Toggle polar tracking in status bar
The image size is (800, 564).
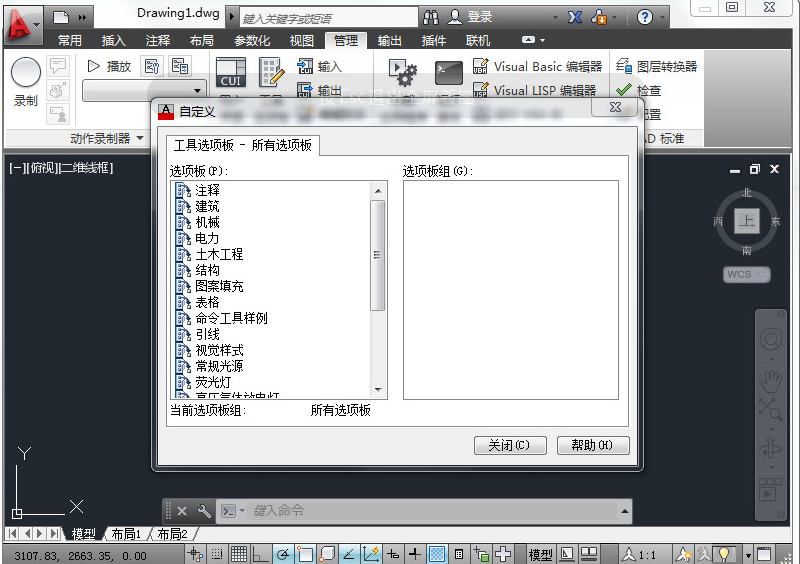pos(283,554)
